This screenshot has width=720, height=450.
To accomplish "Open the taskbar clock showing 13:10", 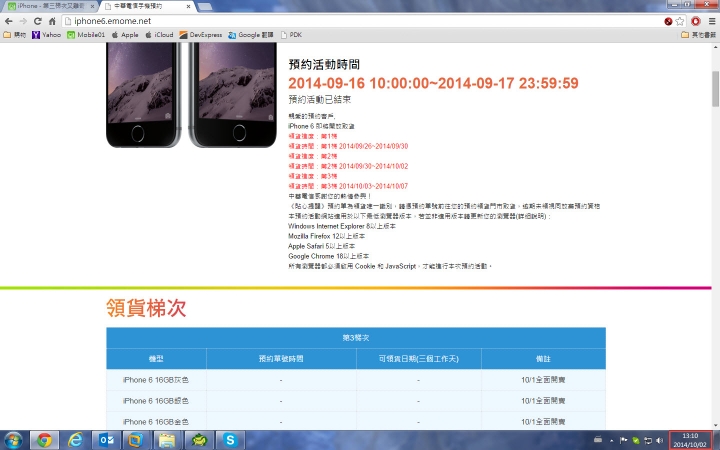I will click(690, 440).
